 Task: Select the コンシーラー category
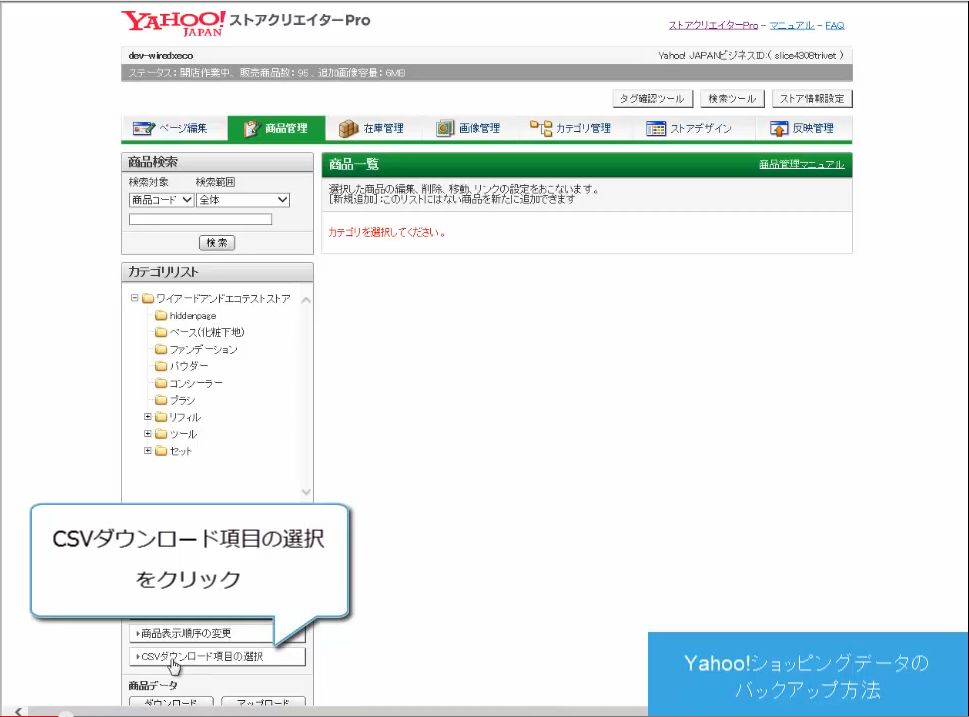pos(196,383)
